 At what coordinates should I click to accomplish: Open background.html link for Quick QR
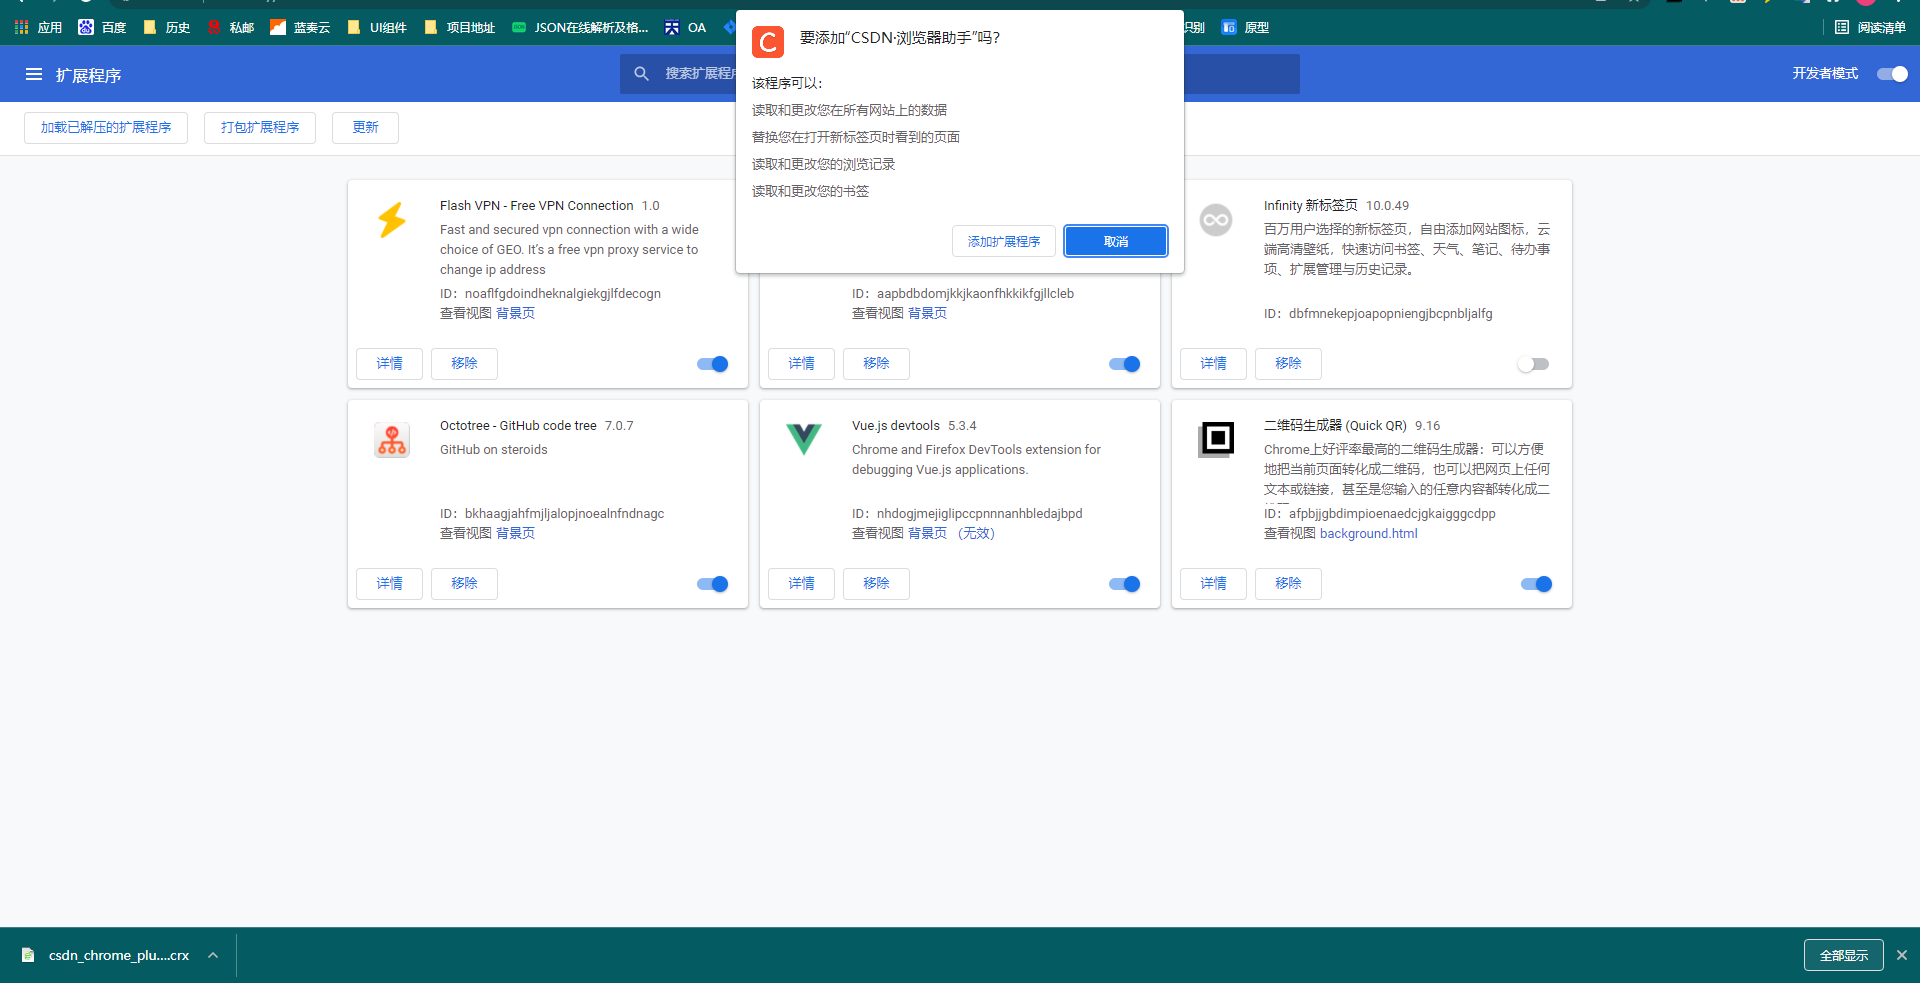(1368, 533)
